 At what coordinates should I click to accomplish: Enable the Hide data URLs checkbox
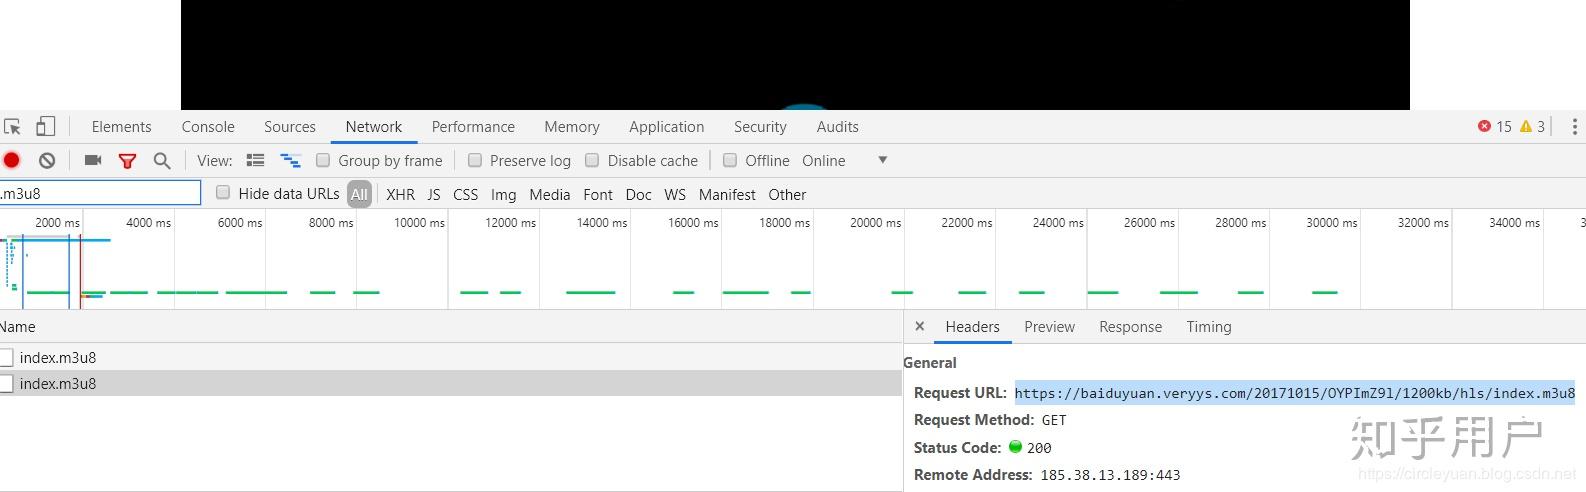pyautogui.click(x=223, y=193)
